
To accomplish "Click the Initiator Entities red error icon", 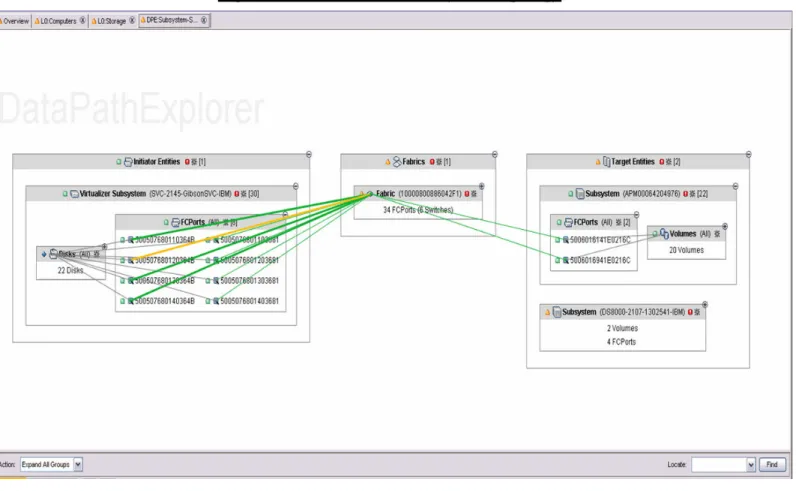I will pyautogui.click(x=187, y=162).
